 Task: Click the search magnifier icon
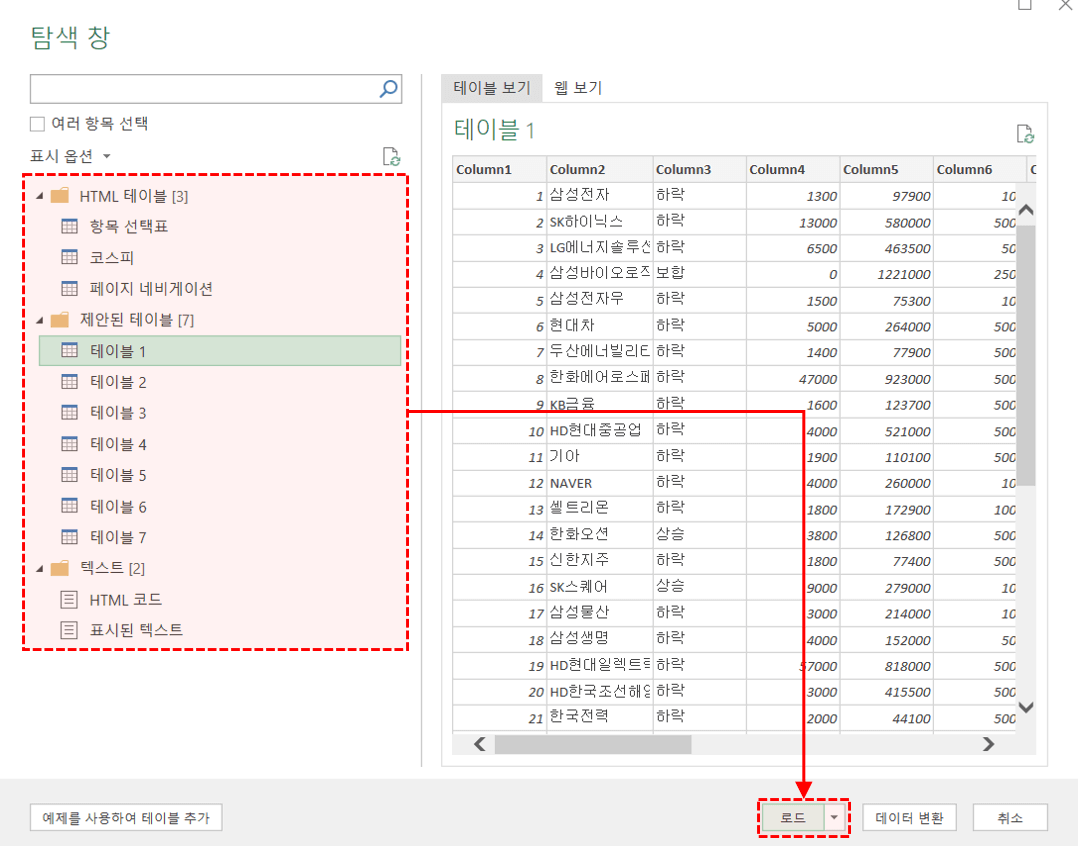(388, 89)
